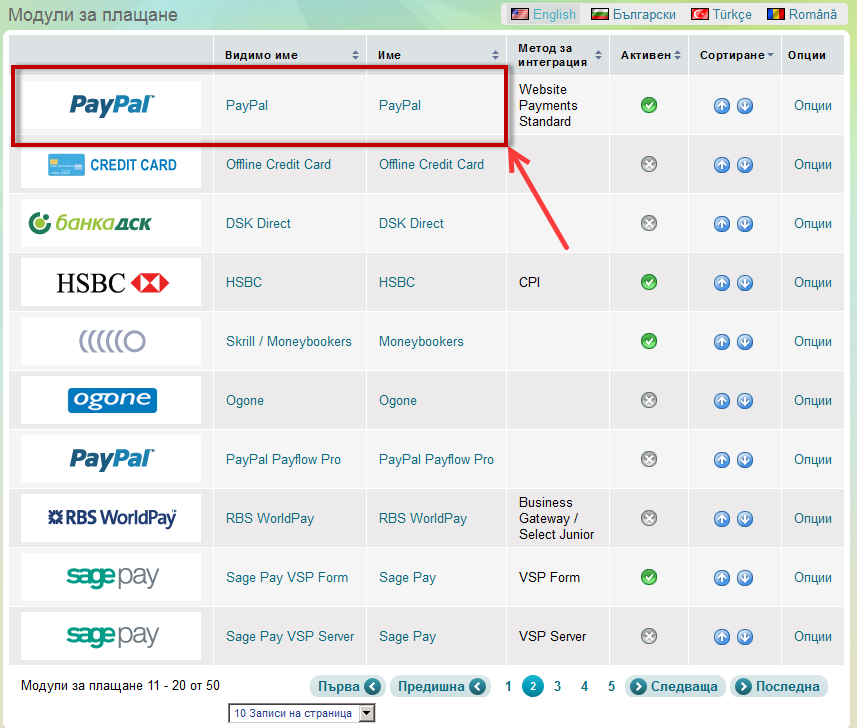Viewport: 857px width, 728px height.
Task: Sort table by Активен column
Action: 650,55
